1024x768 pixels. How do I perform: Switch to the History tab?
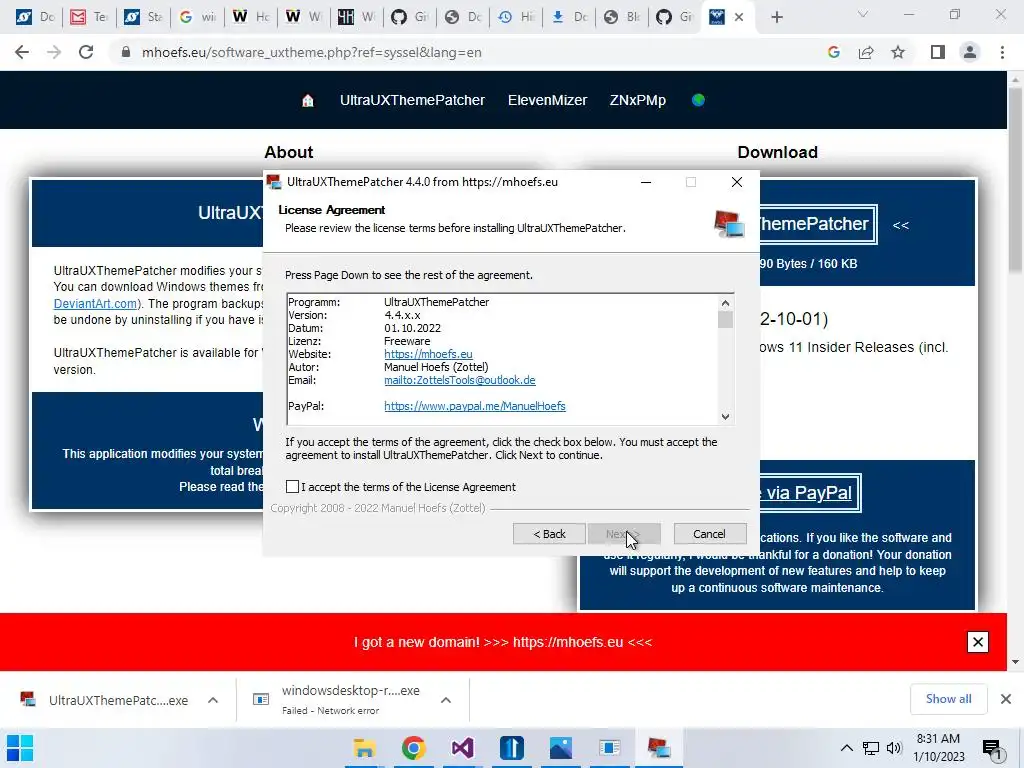[516, 17]
